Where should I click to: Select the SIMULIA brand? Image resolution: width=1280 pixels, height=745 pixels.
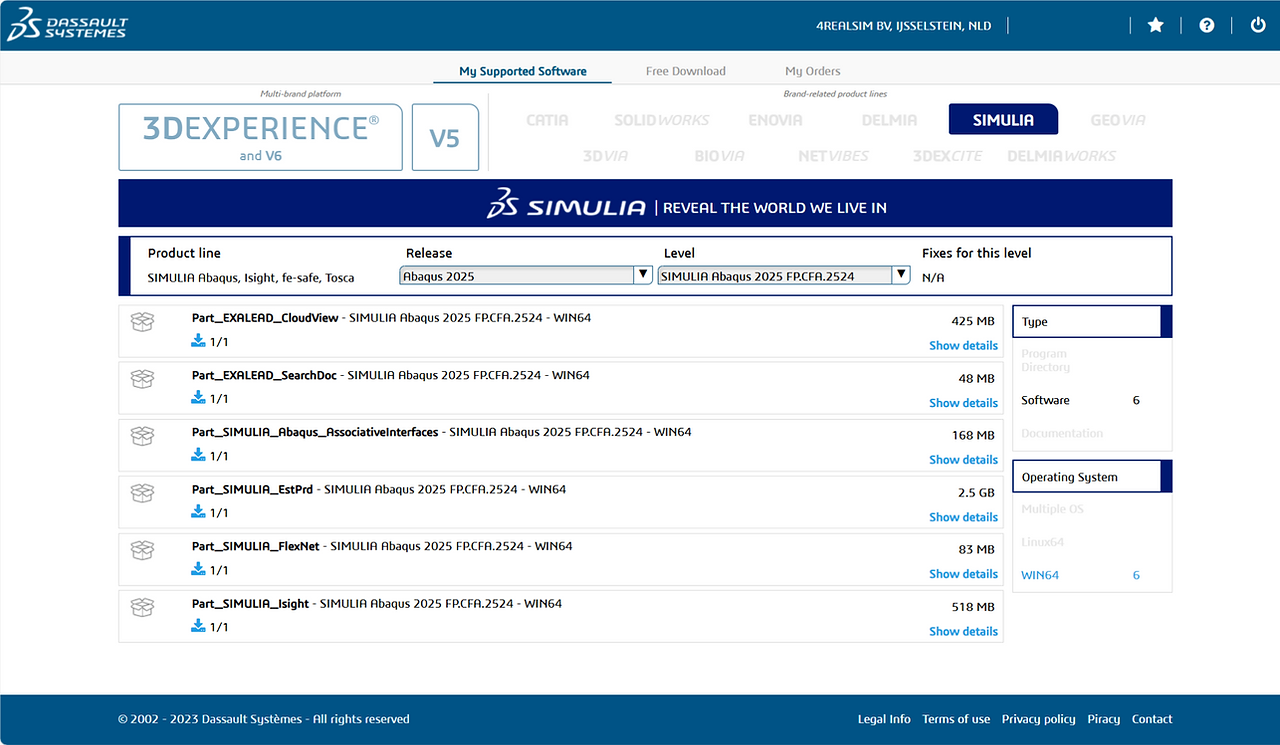tap(1003, 119)
